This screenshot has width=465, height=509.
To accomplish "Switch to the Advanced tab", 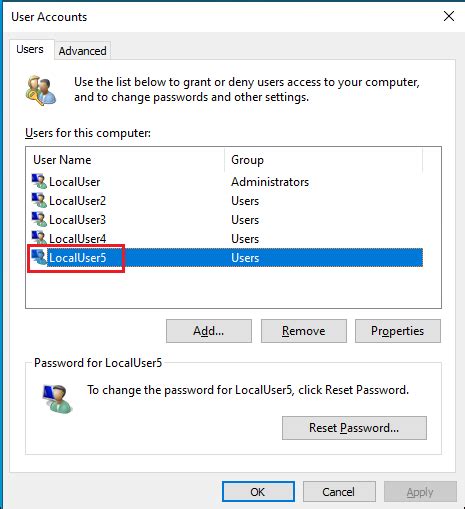I will point(82,51).
